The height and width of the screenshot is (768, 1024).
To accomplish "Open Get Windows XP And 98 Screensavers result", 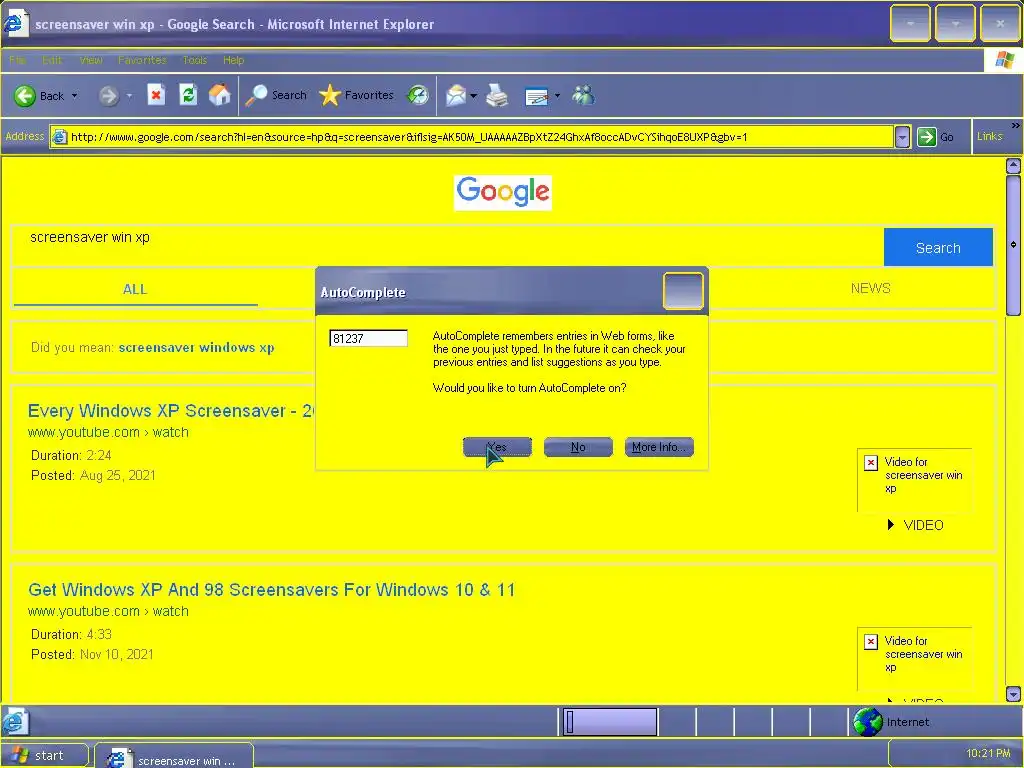I will tap(272, 590).
